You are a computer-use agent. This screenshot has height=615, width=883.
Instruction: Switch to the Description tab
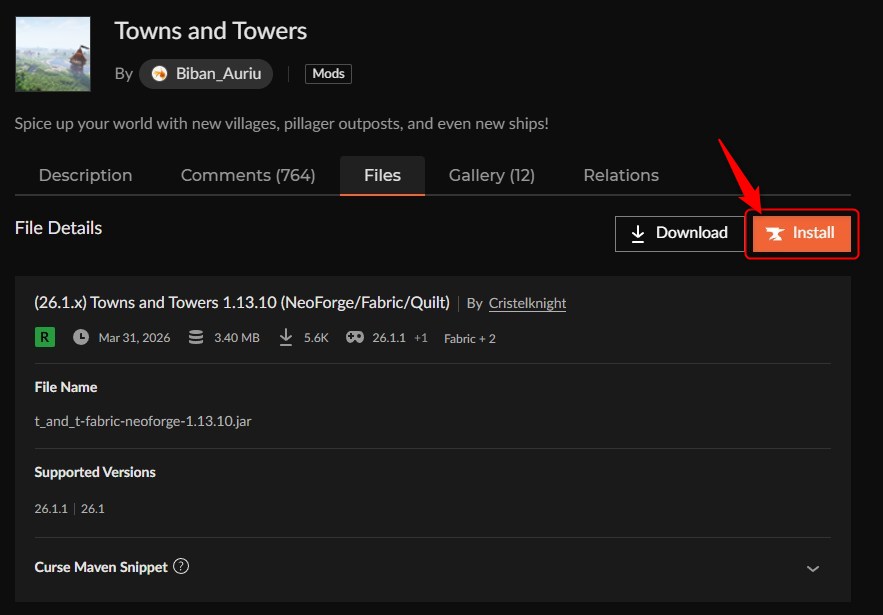[x=85, y=175]
